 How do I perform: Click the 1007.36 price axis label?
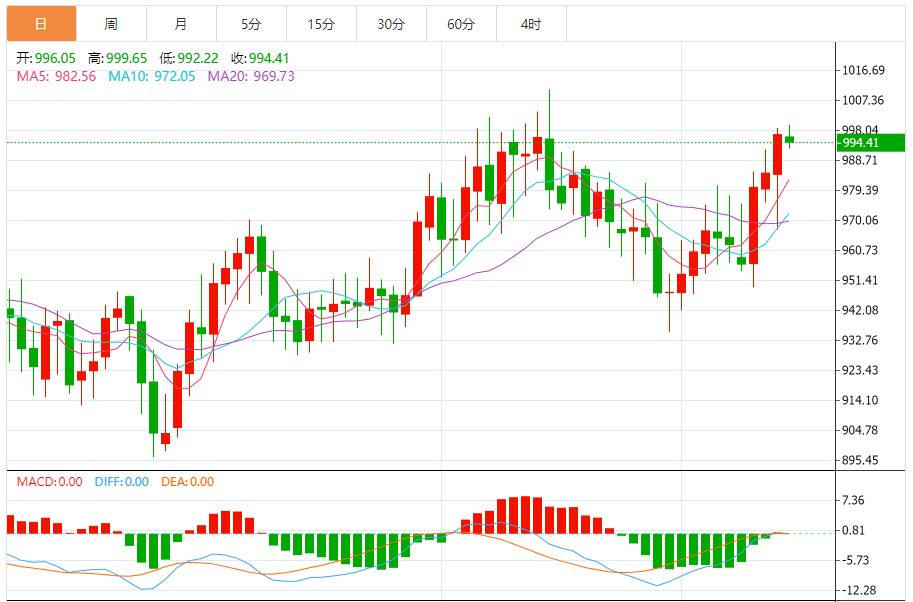tap(864, 100)
